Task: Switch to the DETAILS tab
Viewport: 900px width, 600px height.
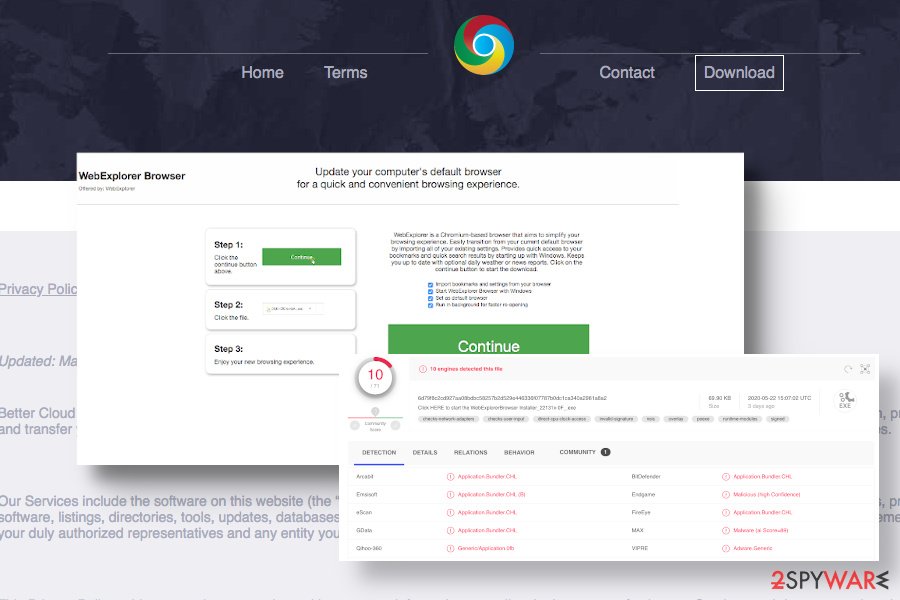Action: tap(425, 452)
